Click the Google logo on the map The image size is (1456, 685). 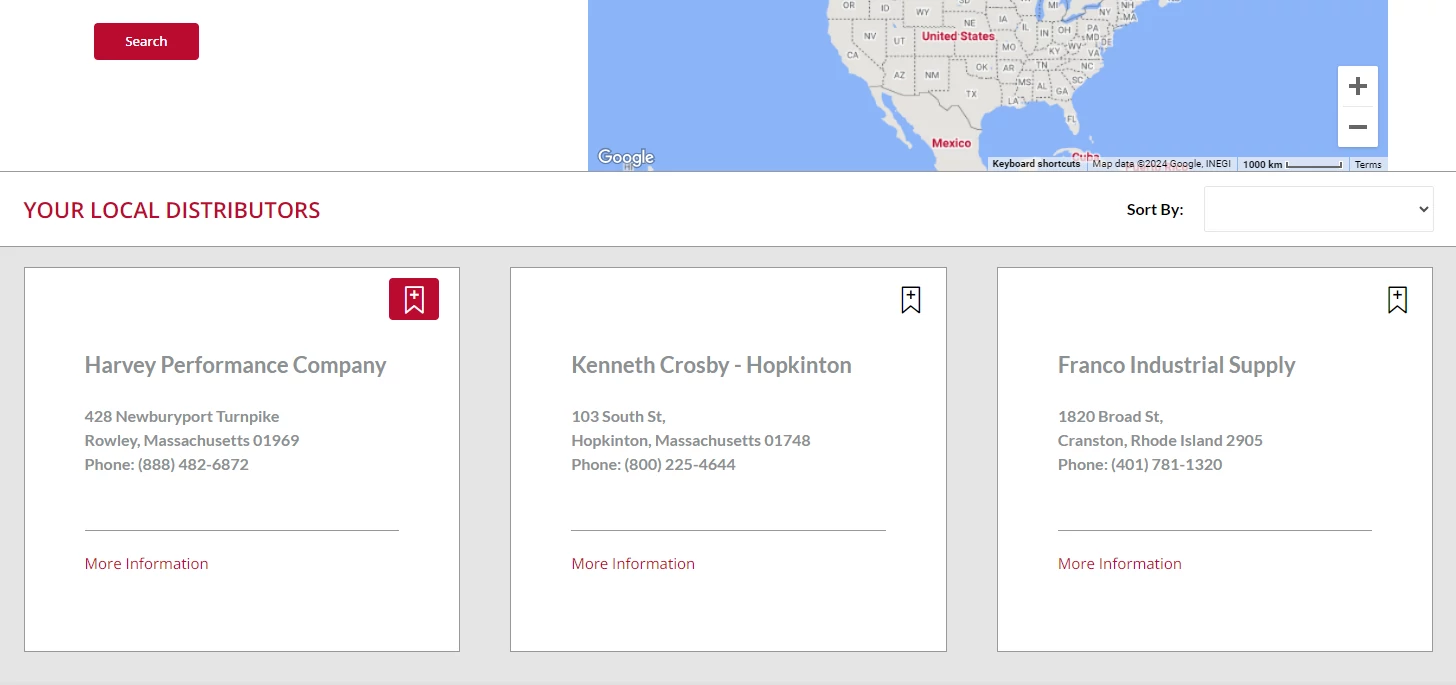[625, 157]
